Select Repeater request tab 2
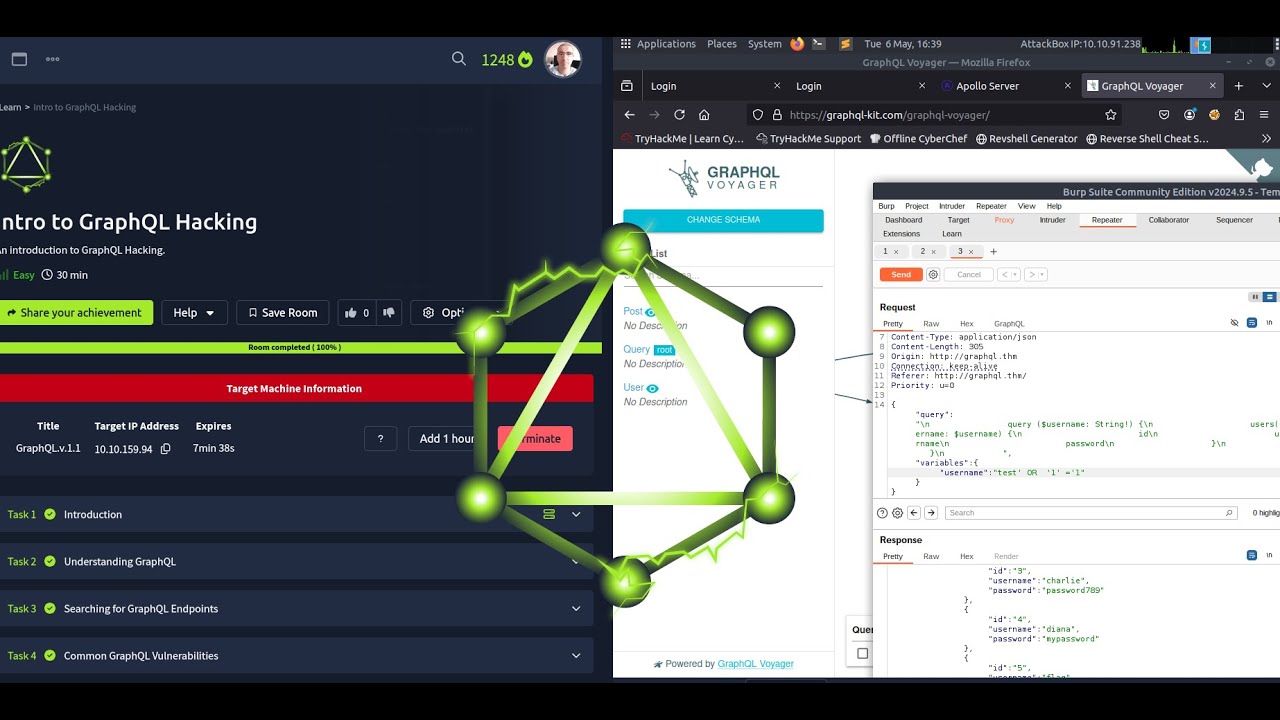 coord(928,252)
